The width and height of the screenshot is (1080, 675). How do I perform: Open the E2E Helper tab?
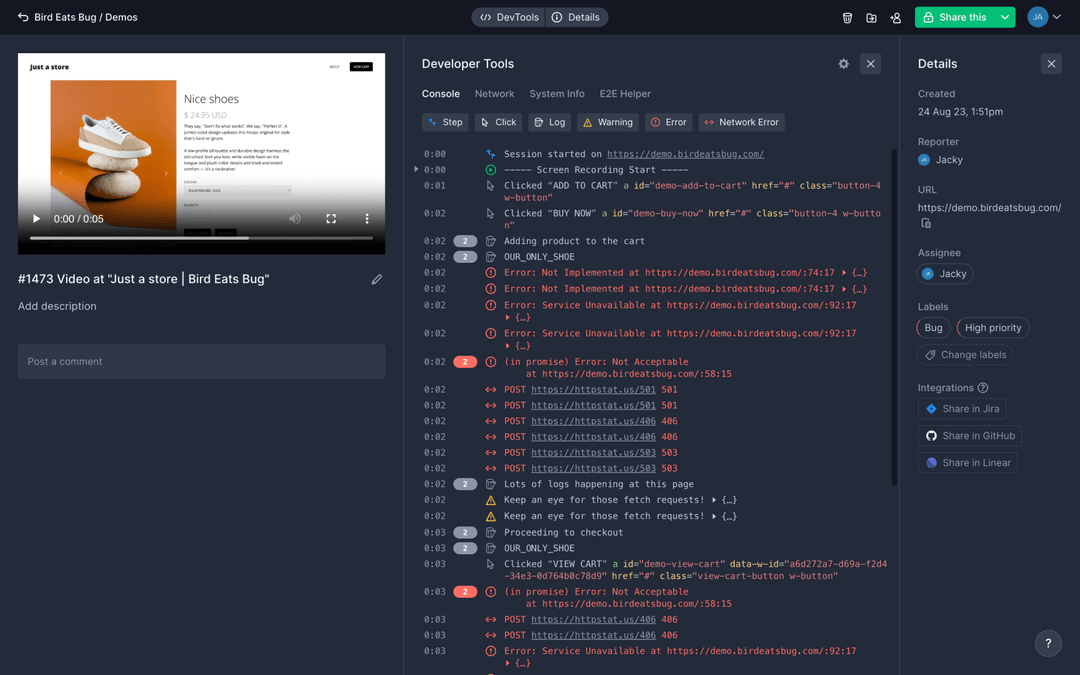pos(625,93)
